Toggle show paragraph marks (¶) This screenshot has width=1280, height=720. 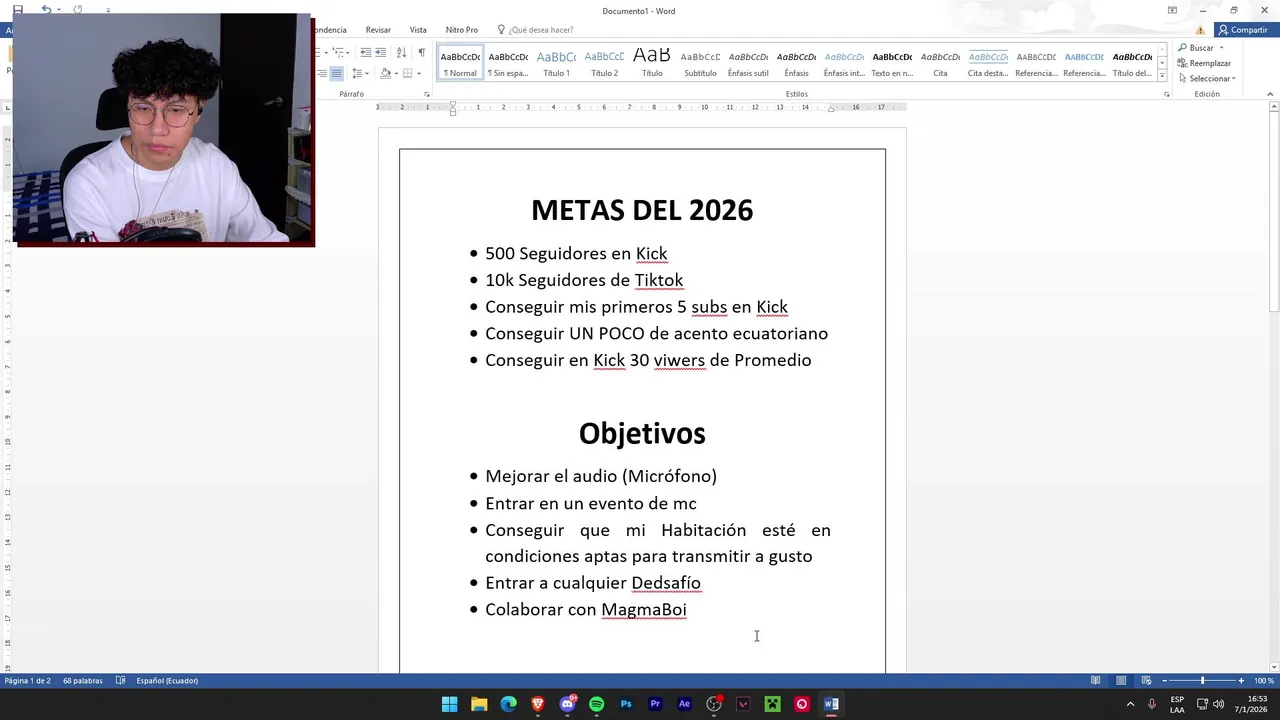(421, 53)
